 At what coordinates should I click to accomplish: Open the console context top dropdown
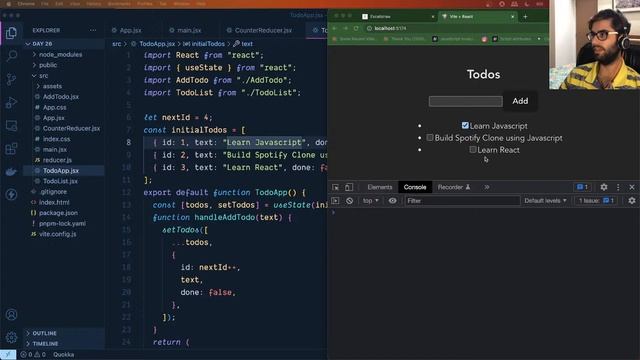371,201
